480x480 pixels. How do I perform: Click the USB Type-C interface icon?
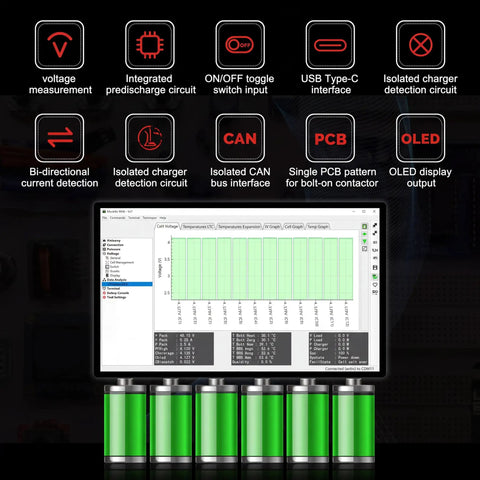[330, 45]
